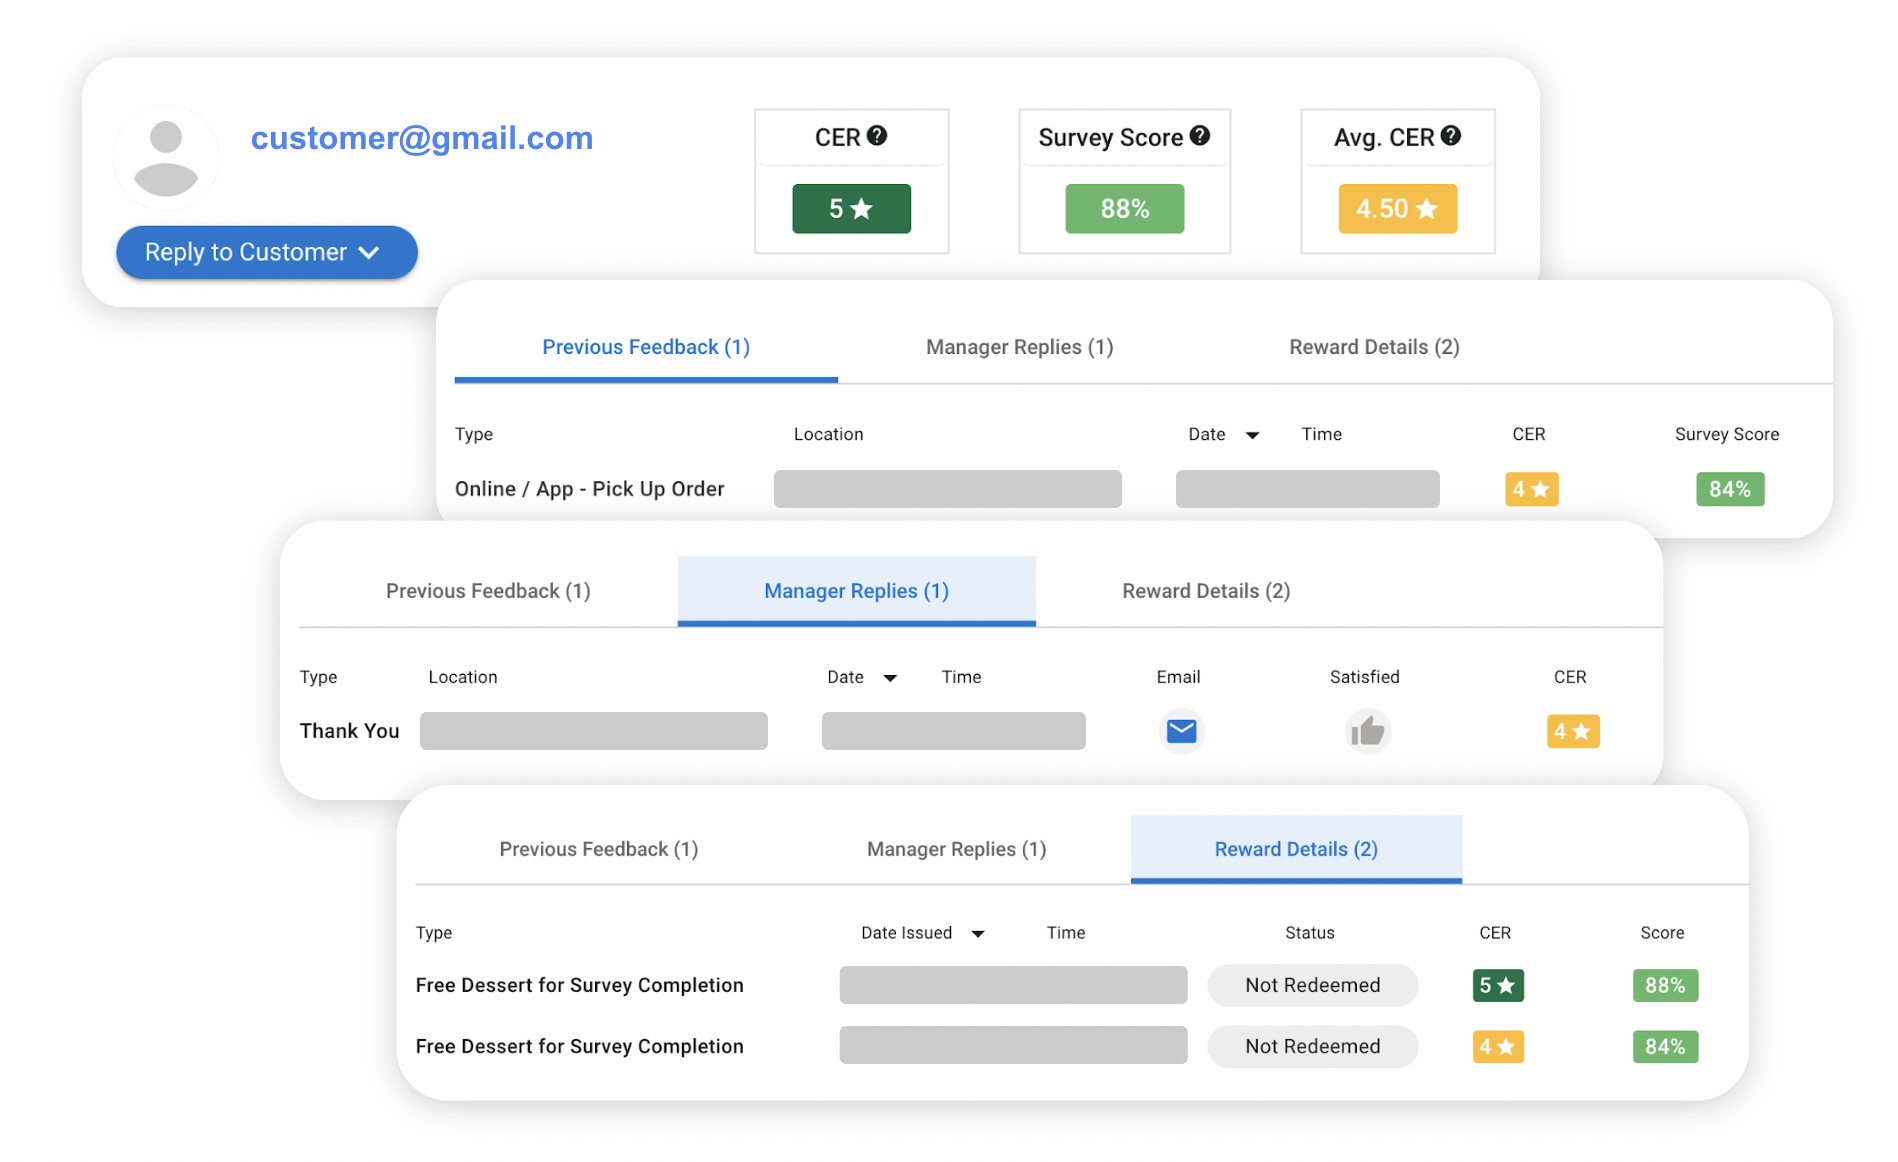Open the Reply to Customer dropdown

point(266,252)
